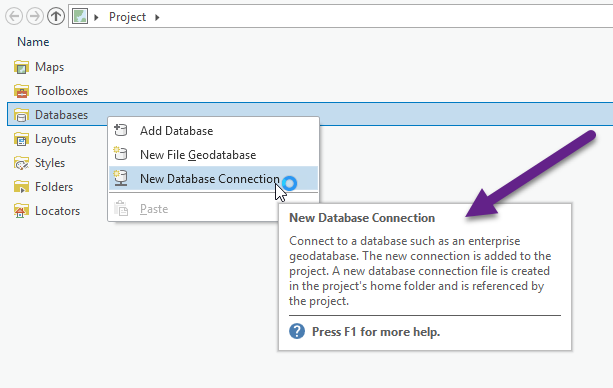
Task: Click the New Database Connection icon
Action: coord(121,178)
